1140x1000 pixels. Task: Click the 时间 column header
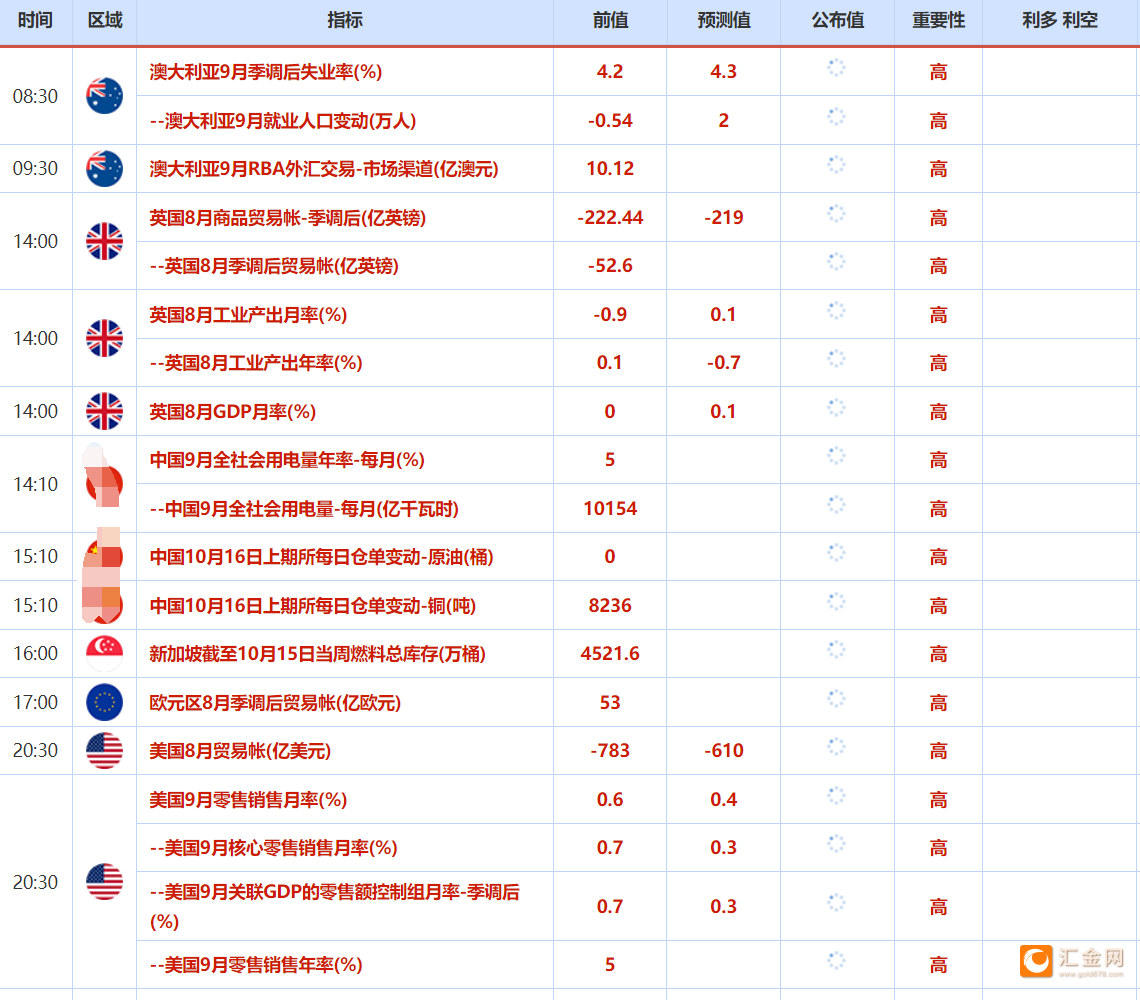click(x=36, y=21)
